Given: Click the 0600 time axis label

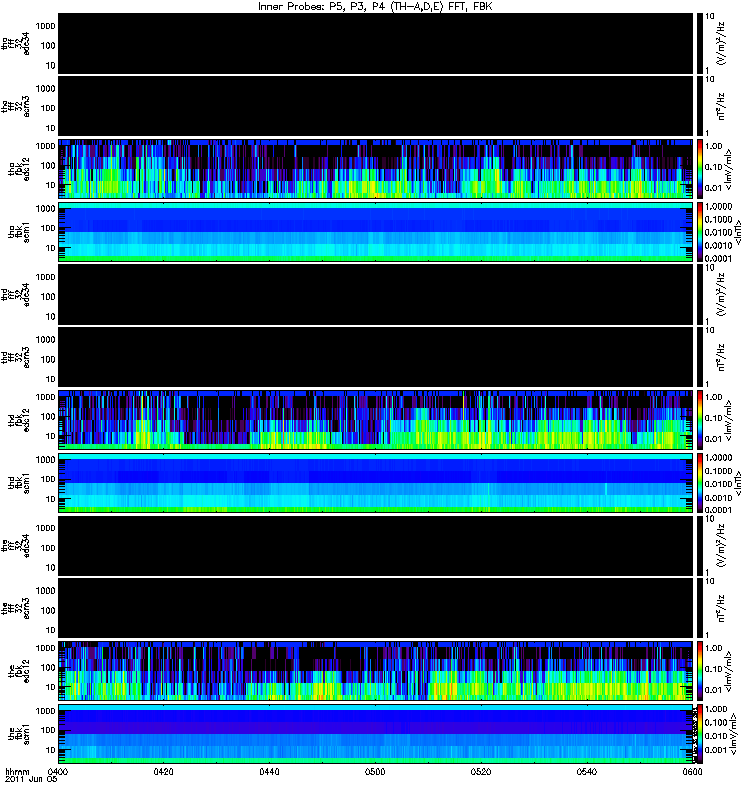Looking at the screenshot, I should tap(692, 771).
